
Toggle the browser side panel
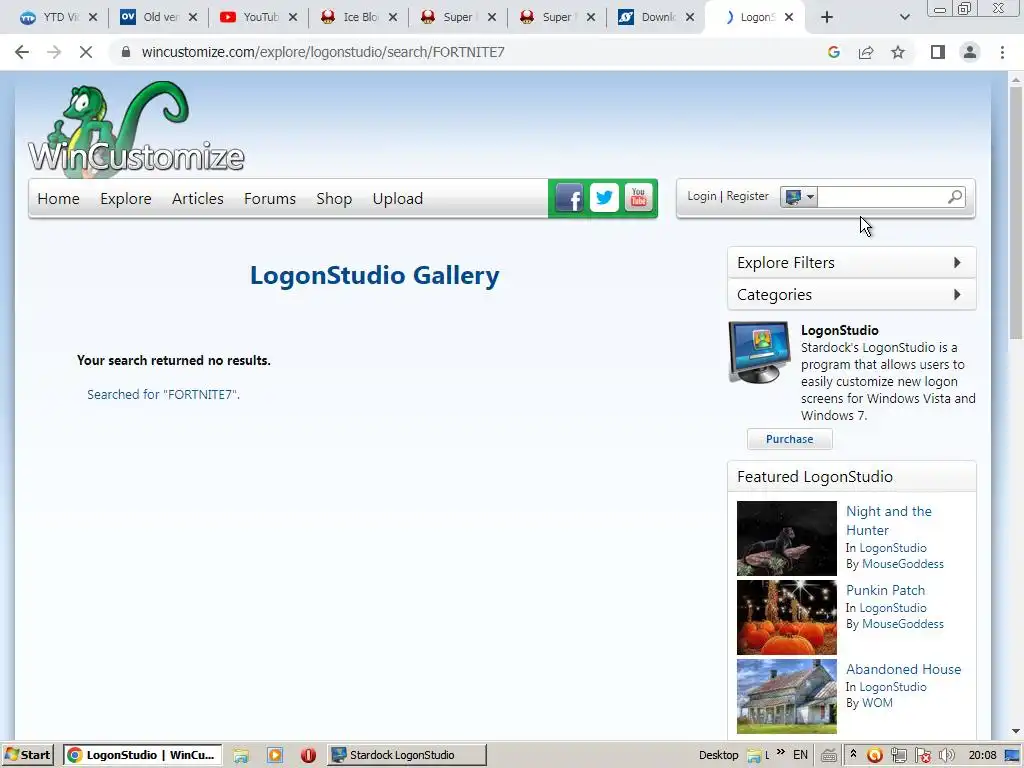click(938, 52)
